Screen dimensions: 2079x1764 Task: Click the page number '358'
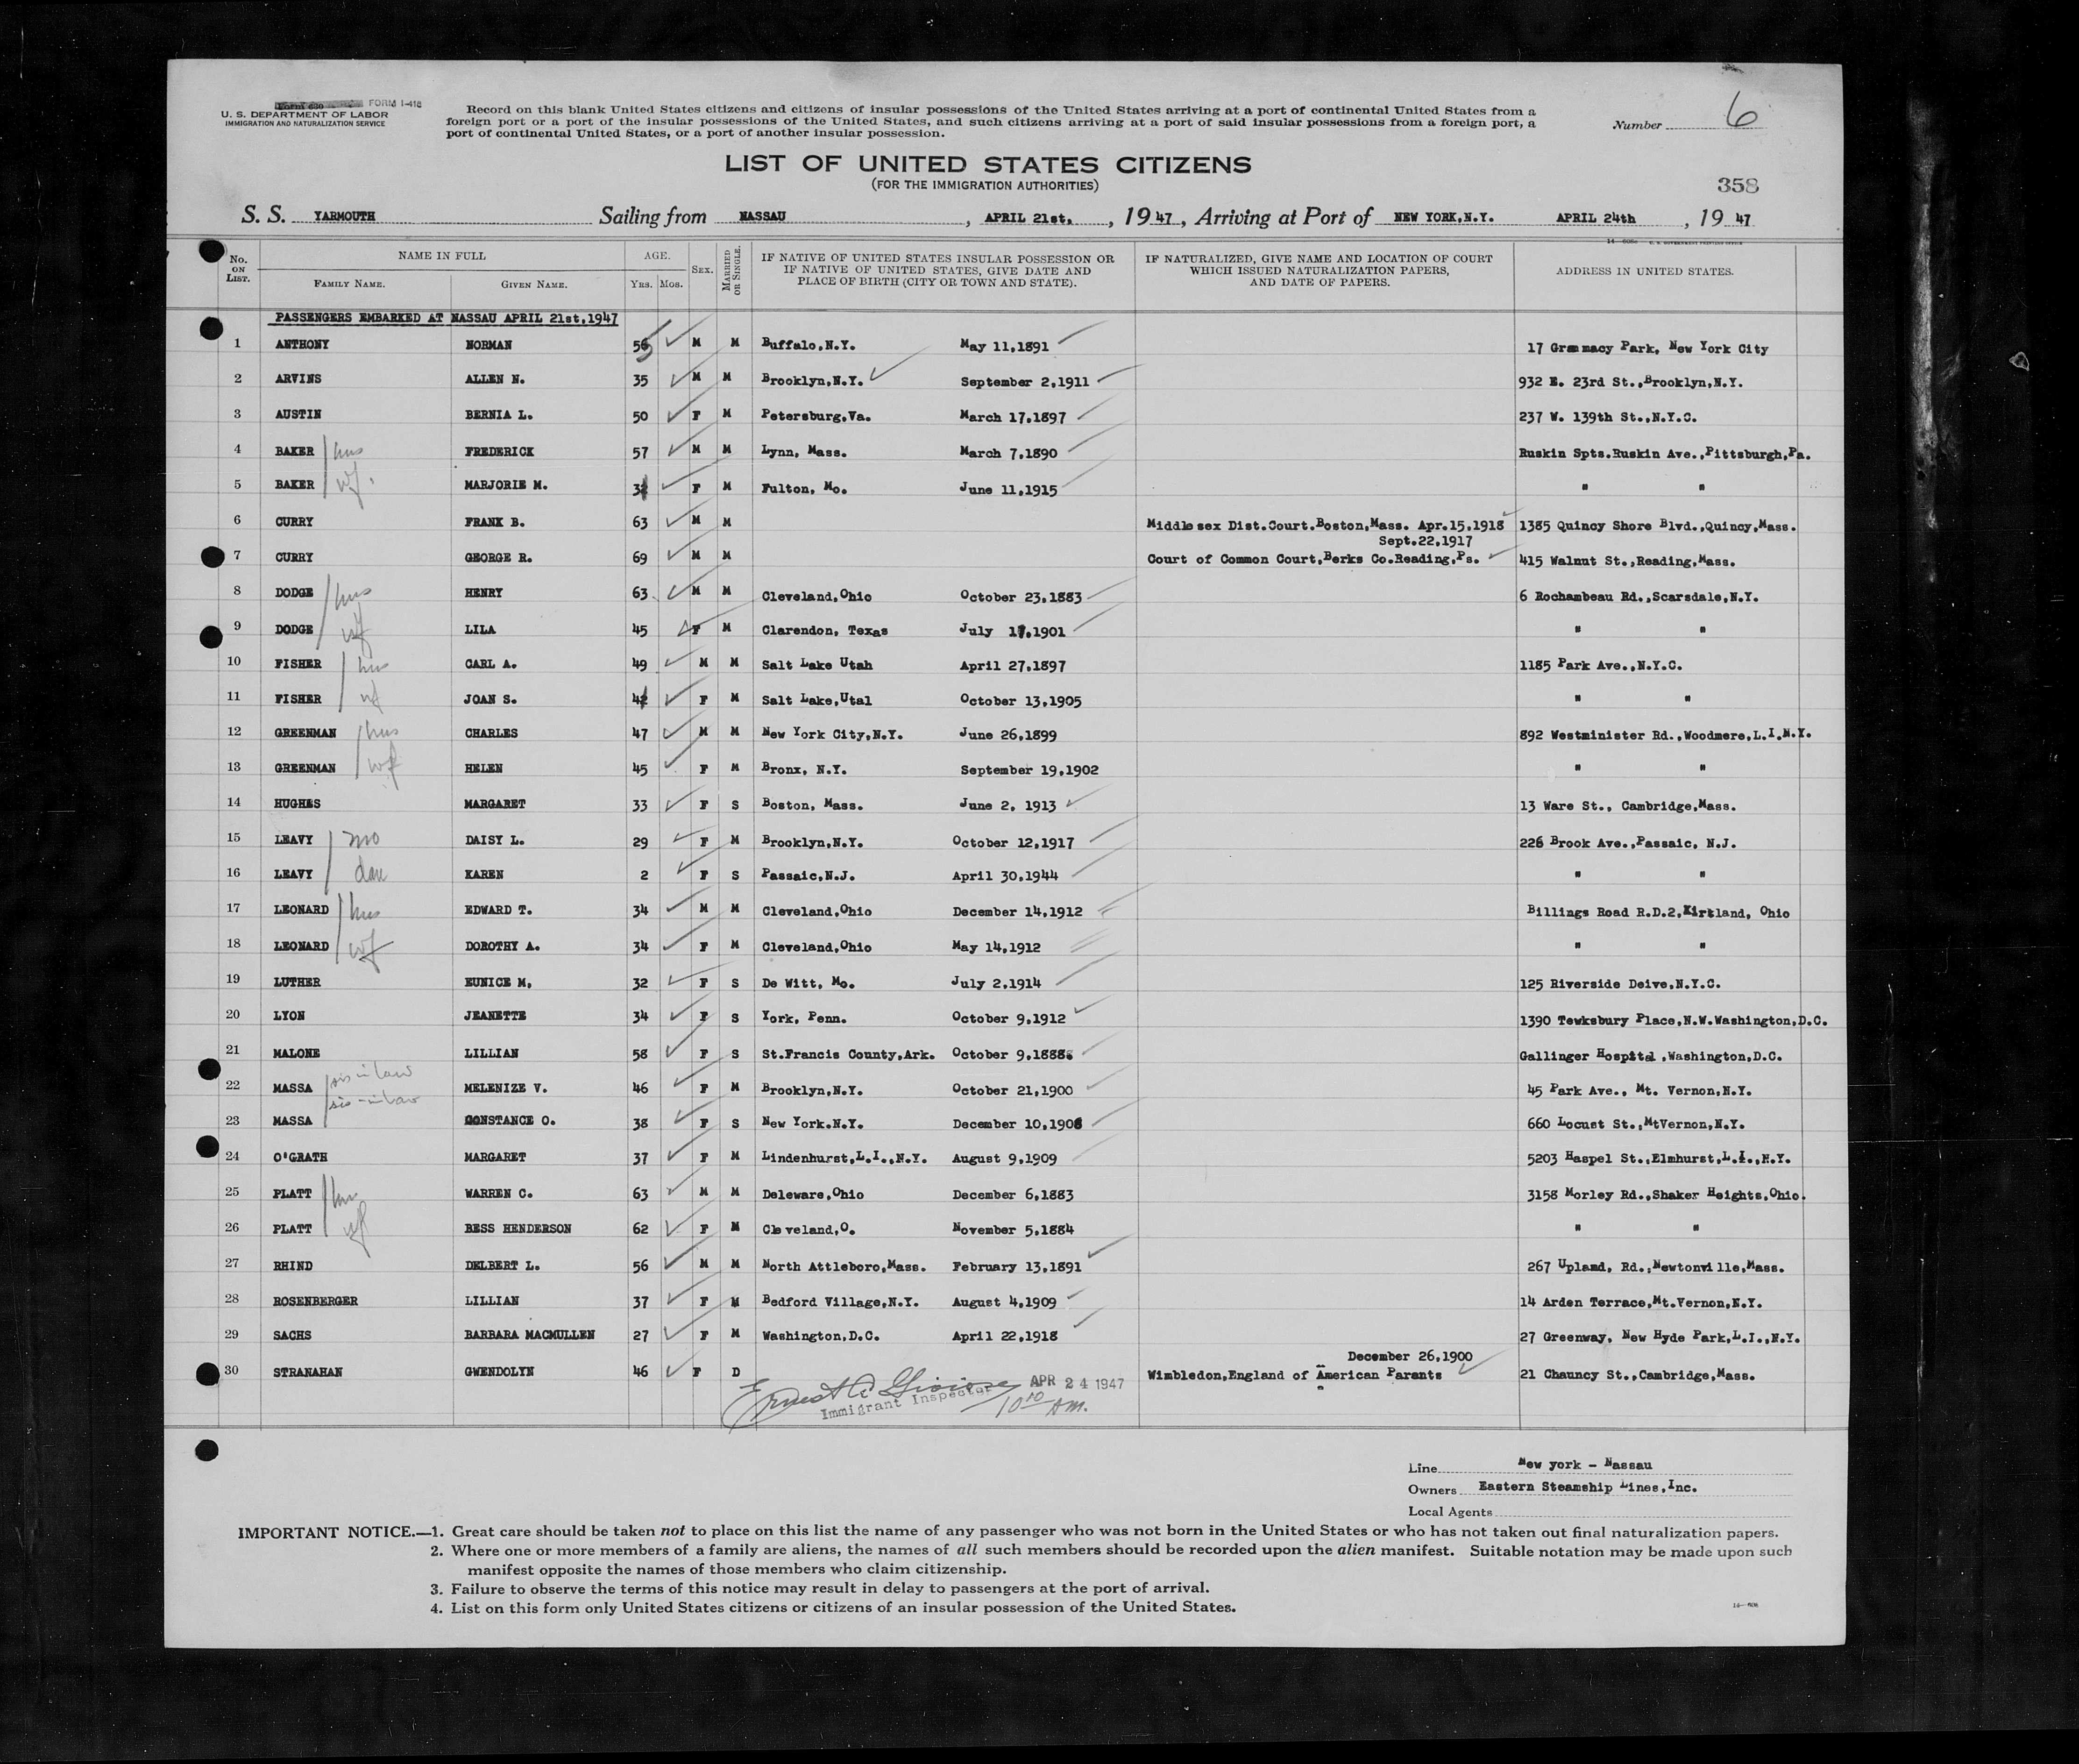pyautogui.click(x=1737, y=185)
